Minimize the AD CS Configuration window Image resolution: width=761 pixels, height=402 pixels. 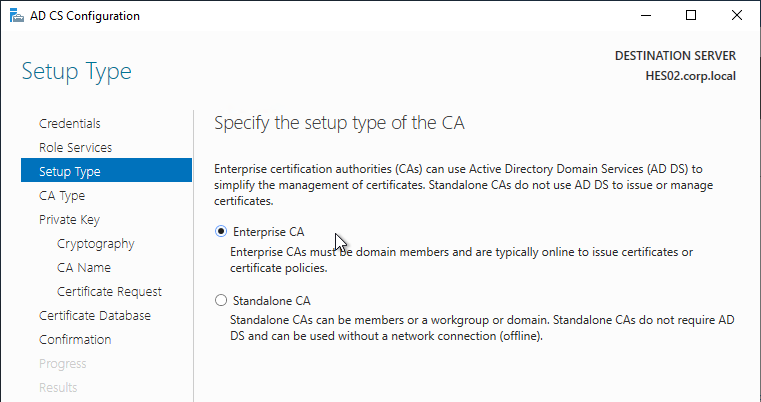point(645,16)
